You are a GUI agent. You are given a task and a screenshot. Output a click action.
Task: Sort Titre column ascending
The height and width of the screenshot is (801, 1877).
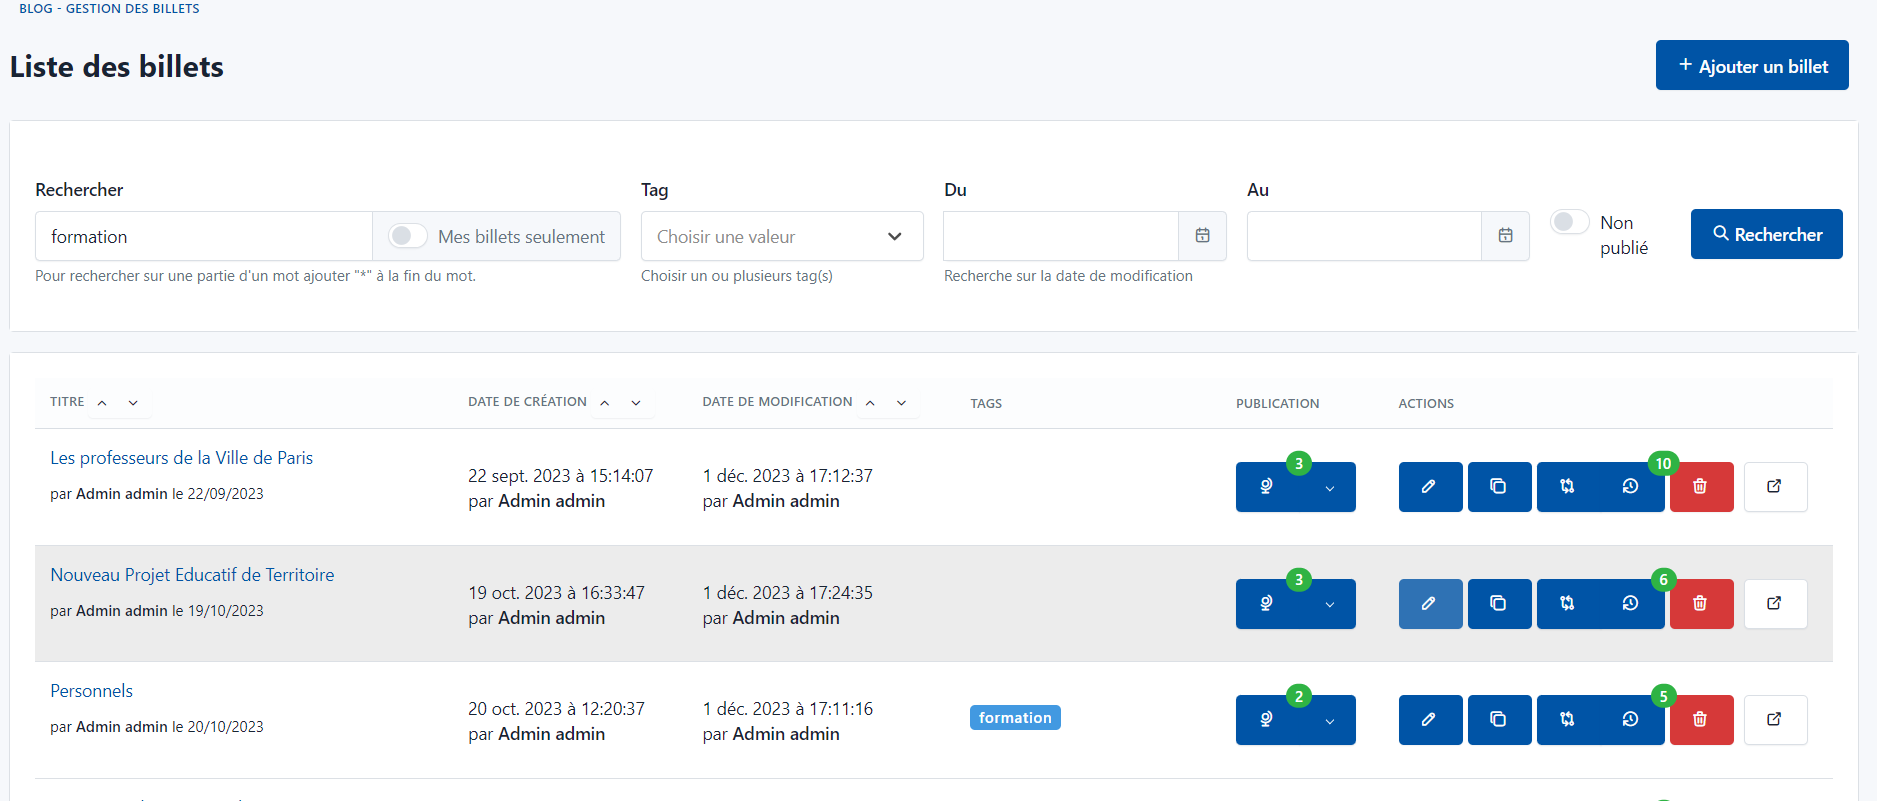[102, 403]
